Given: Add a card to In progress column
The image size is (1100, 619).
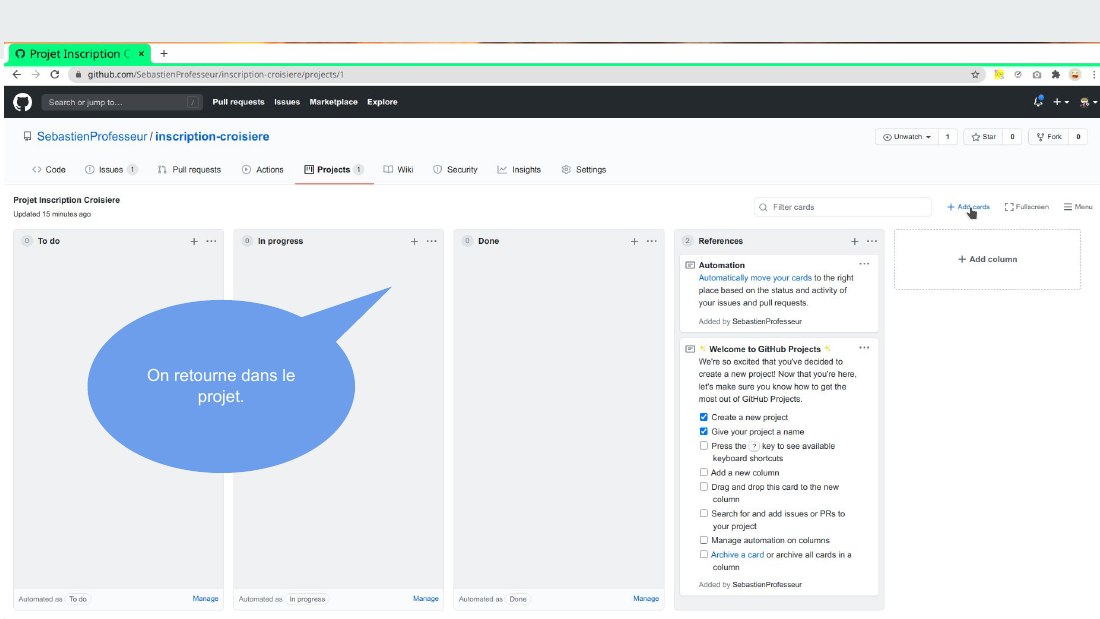Looking at the screenshot, I should pyautogui.click(x=415, y=241).
